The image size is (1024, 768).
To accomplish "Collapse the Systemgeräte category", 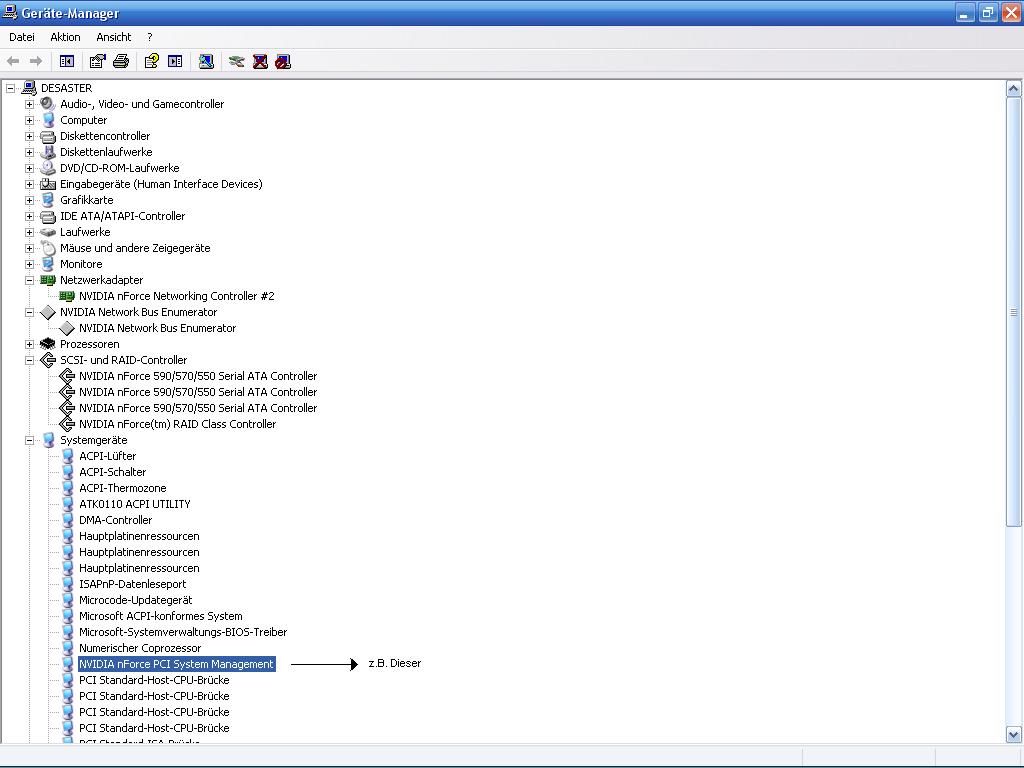I will 29,440.
